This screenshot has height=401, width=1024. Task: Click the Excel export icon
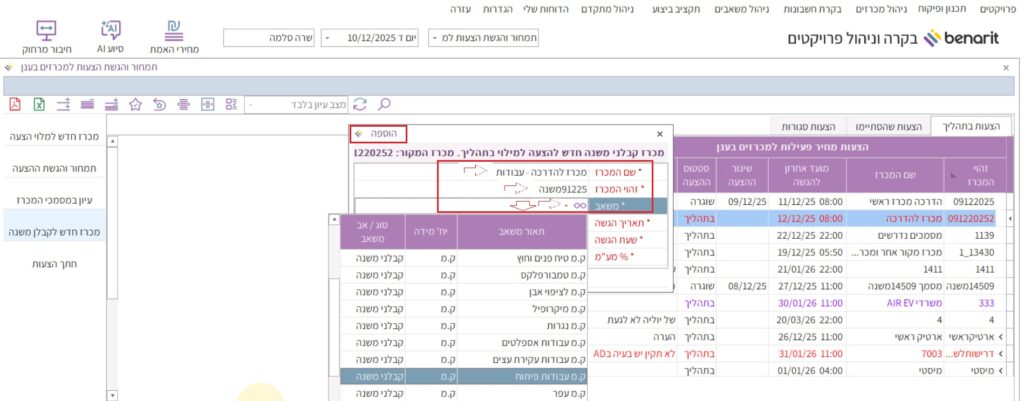(x=39, y=104)
